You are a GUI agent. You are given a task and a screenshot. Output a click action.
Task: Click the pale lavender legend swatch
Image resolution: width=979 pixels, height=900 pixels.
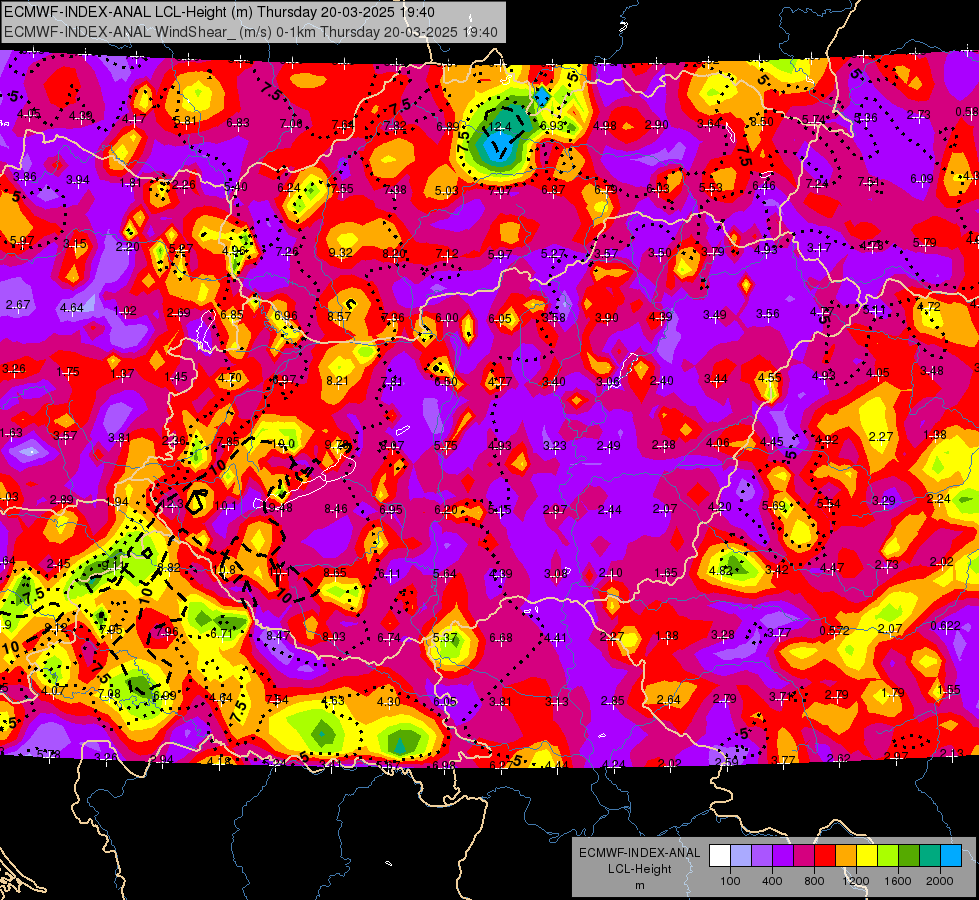(x=741, y=855)
